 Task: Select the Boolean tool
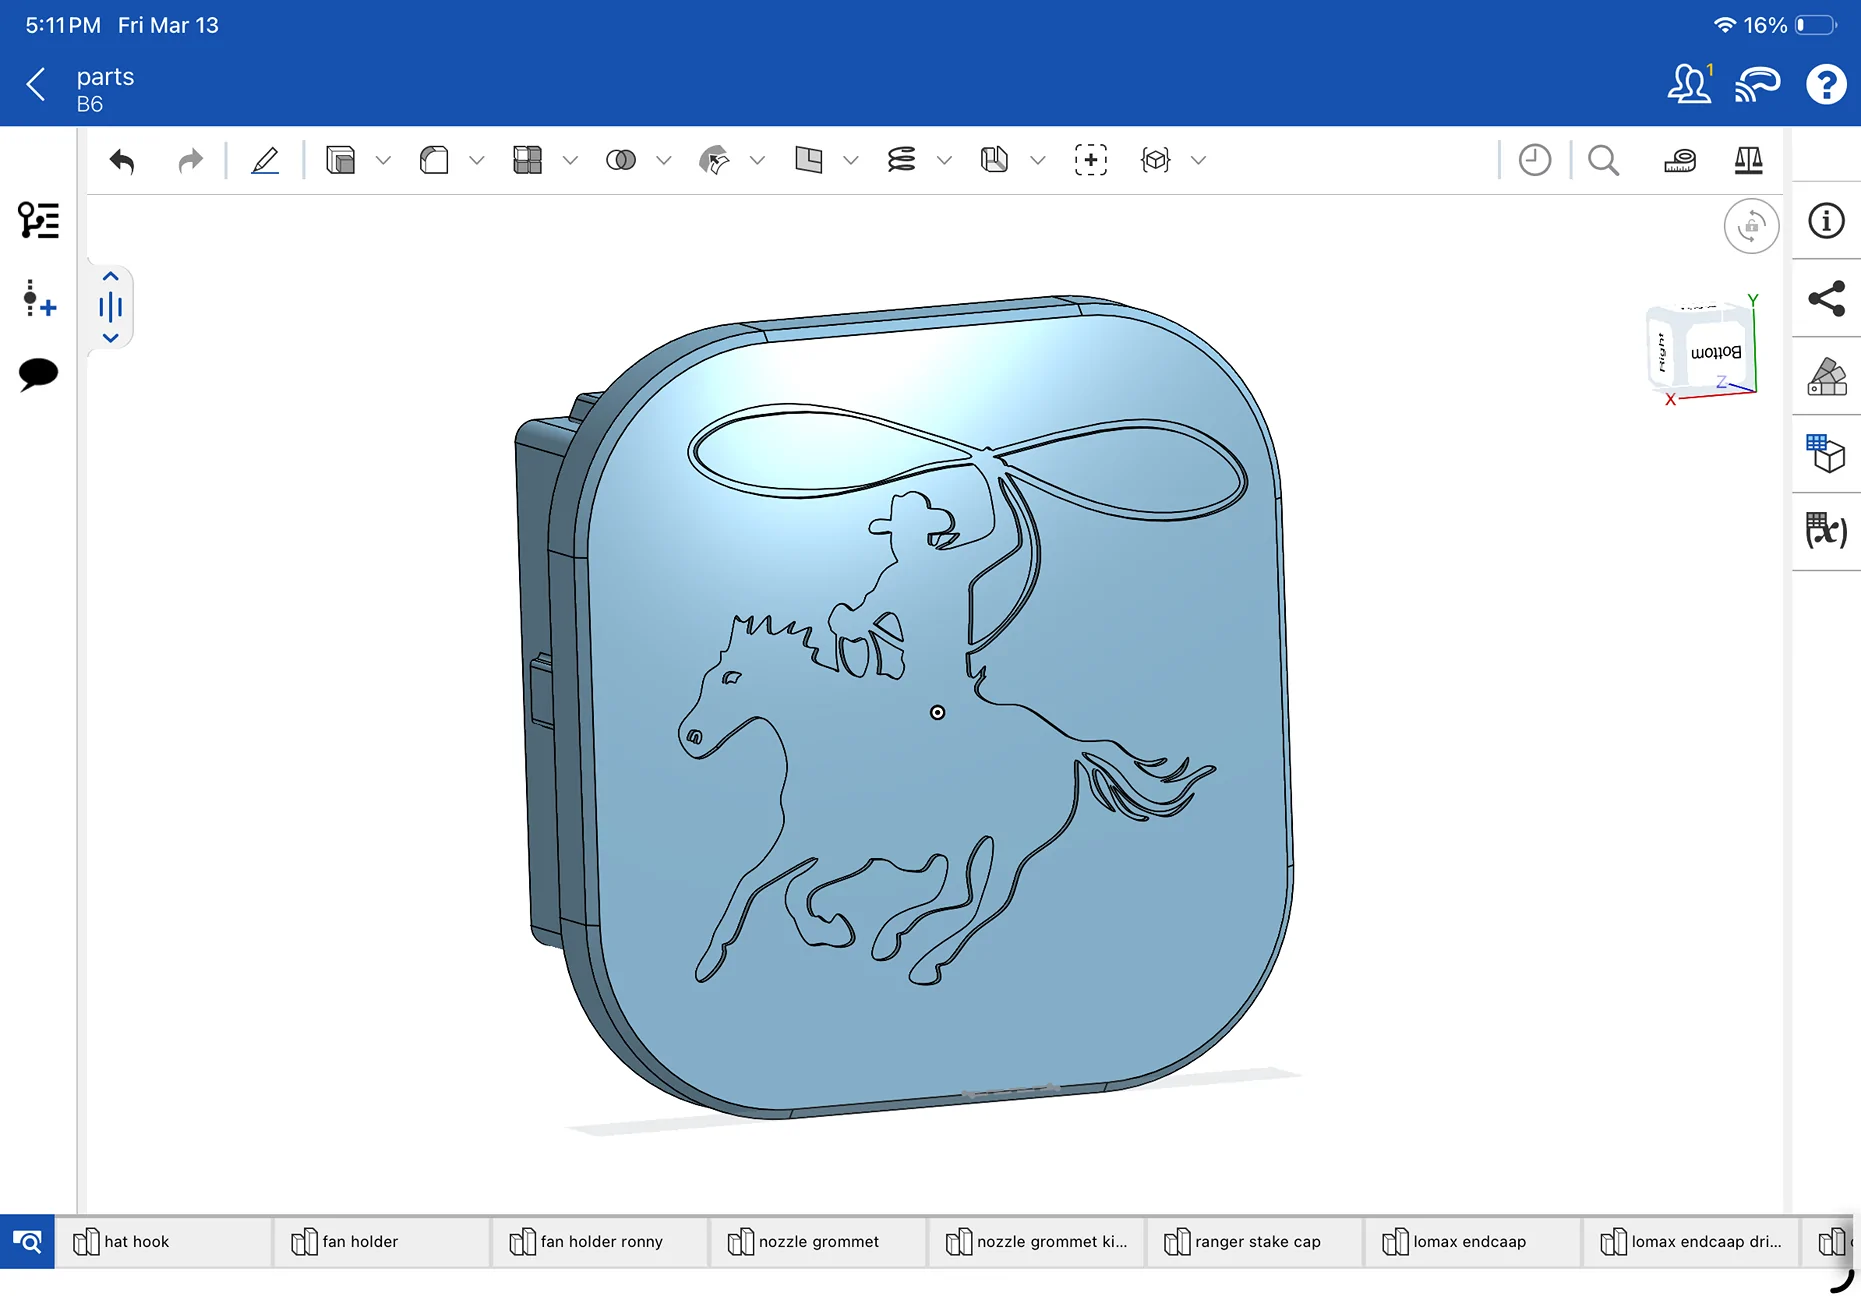(x=621, y=160)
